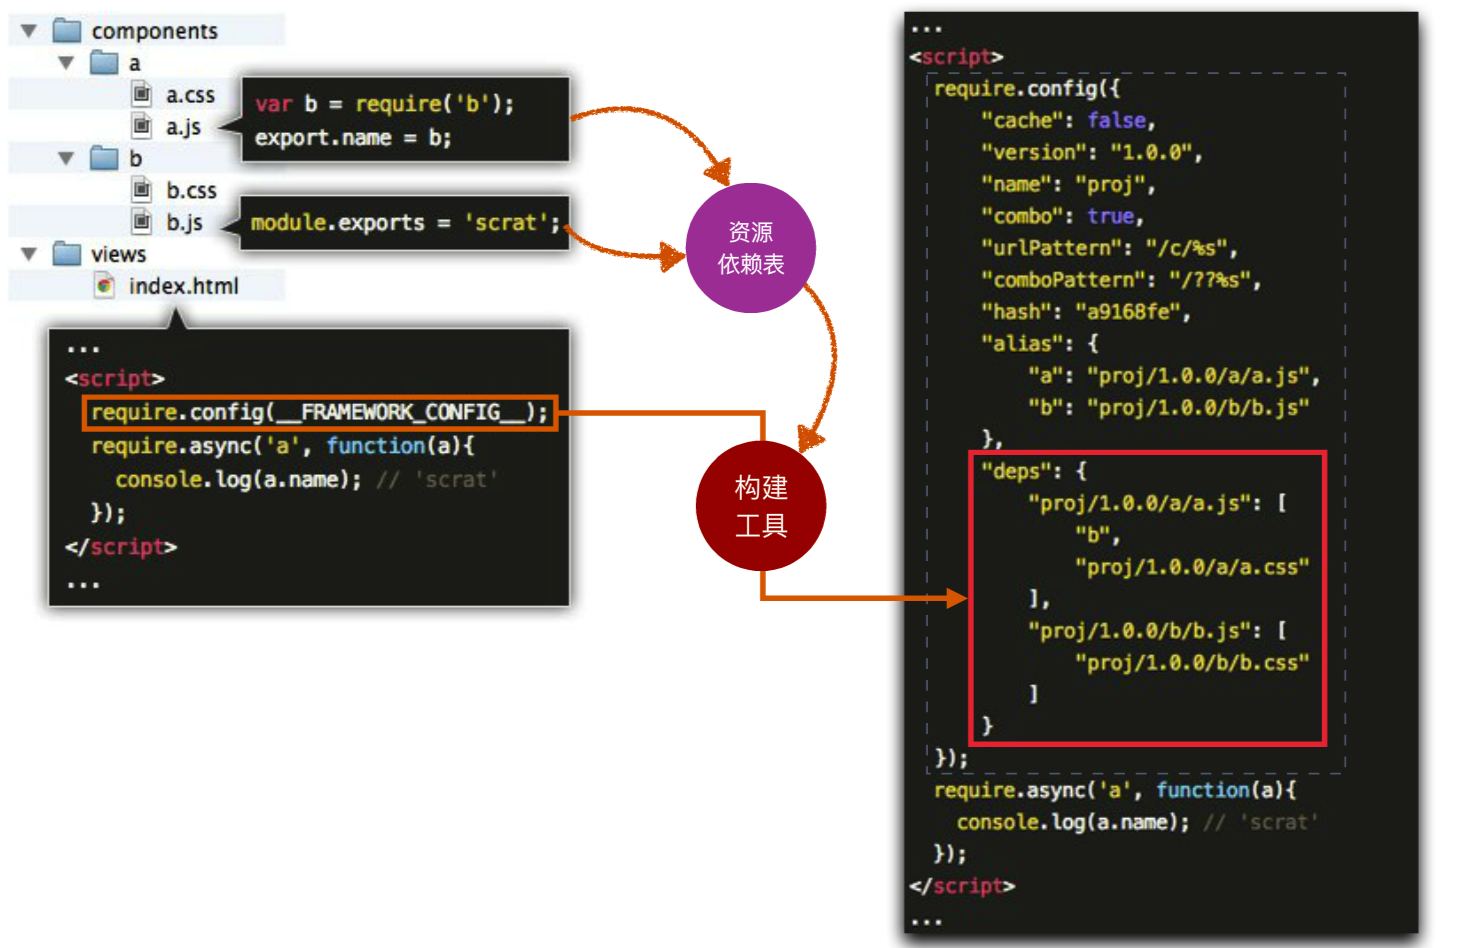Click closing script tag in left snippet
The image size is (1464, 948).
120,547
